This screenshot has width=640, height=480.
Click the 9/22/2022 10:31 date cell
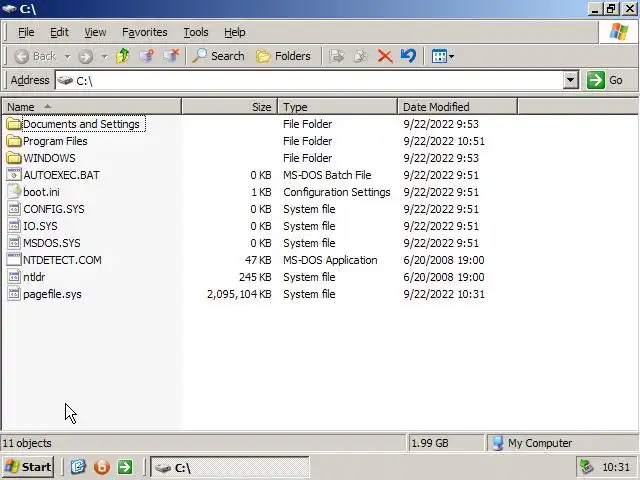(x=444, y=294)
